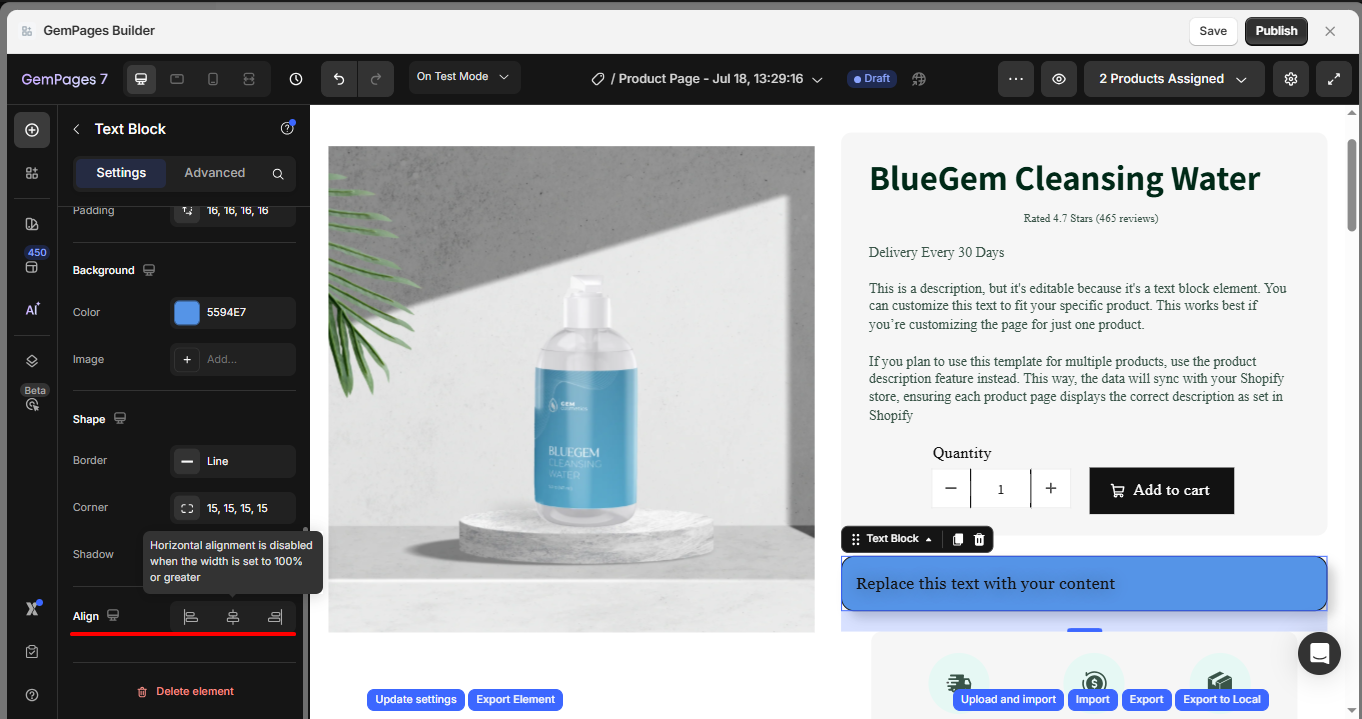Select the Settings tab
The width and height of the screenshot is (1362, 719).
click(x=121, y=173)
